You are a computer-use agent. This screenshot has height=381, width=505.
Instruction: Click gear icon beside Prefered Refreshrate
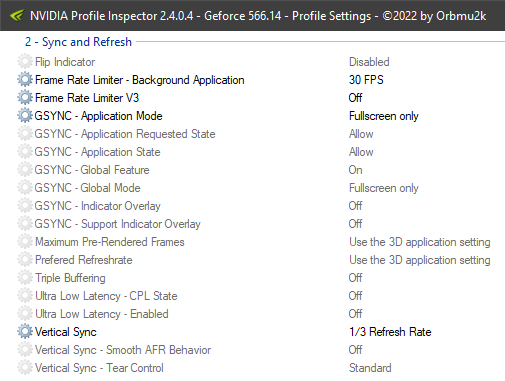(x=25, y=260)
